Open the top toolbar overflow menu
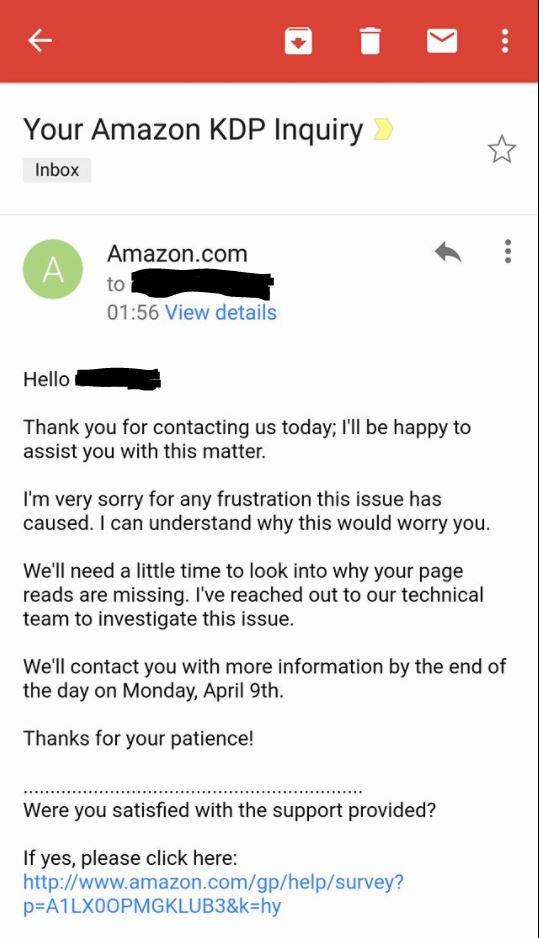The height and width of the screenshot is (938, 539). [x=505, y=41]
